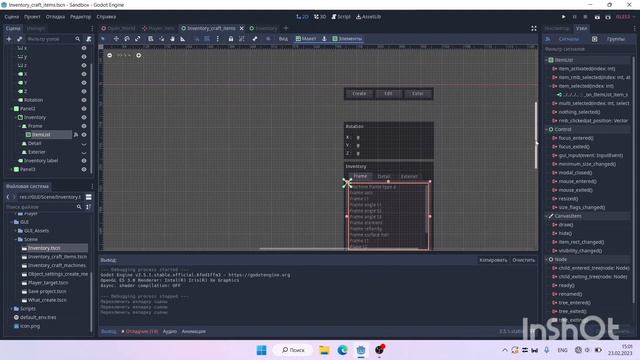Open AssetLib workspace
This screenshot has width=640, height=360.
coord(368,17)
